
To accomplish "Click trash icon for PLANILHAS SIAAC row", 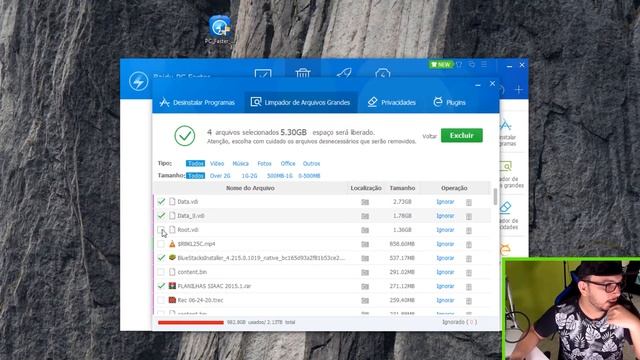I will (x=469, y=287).
